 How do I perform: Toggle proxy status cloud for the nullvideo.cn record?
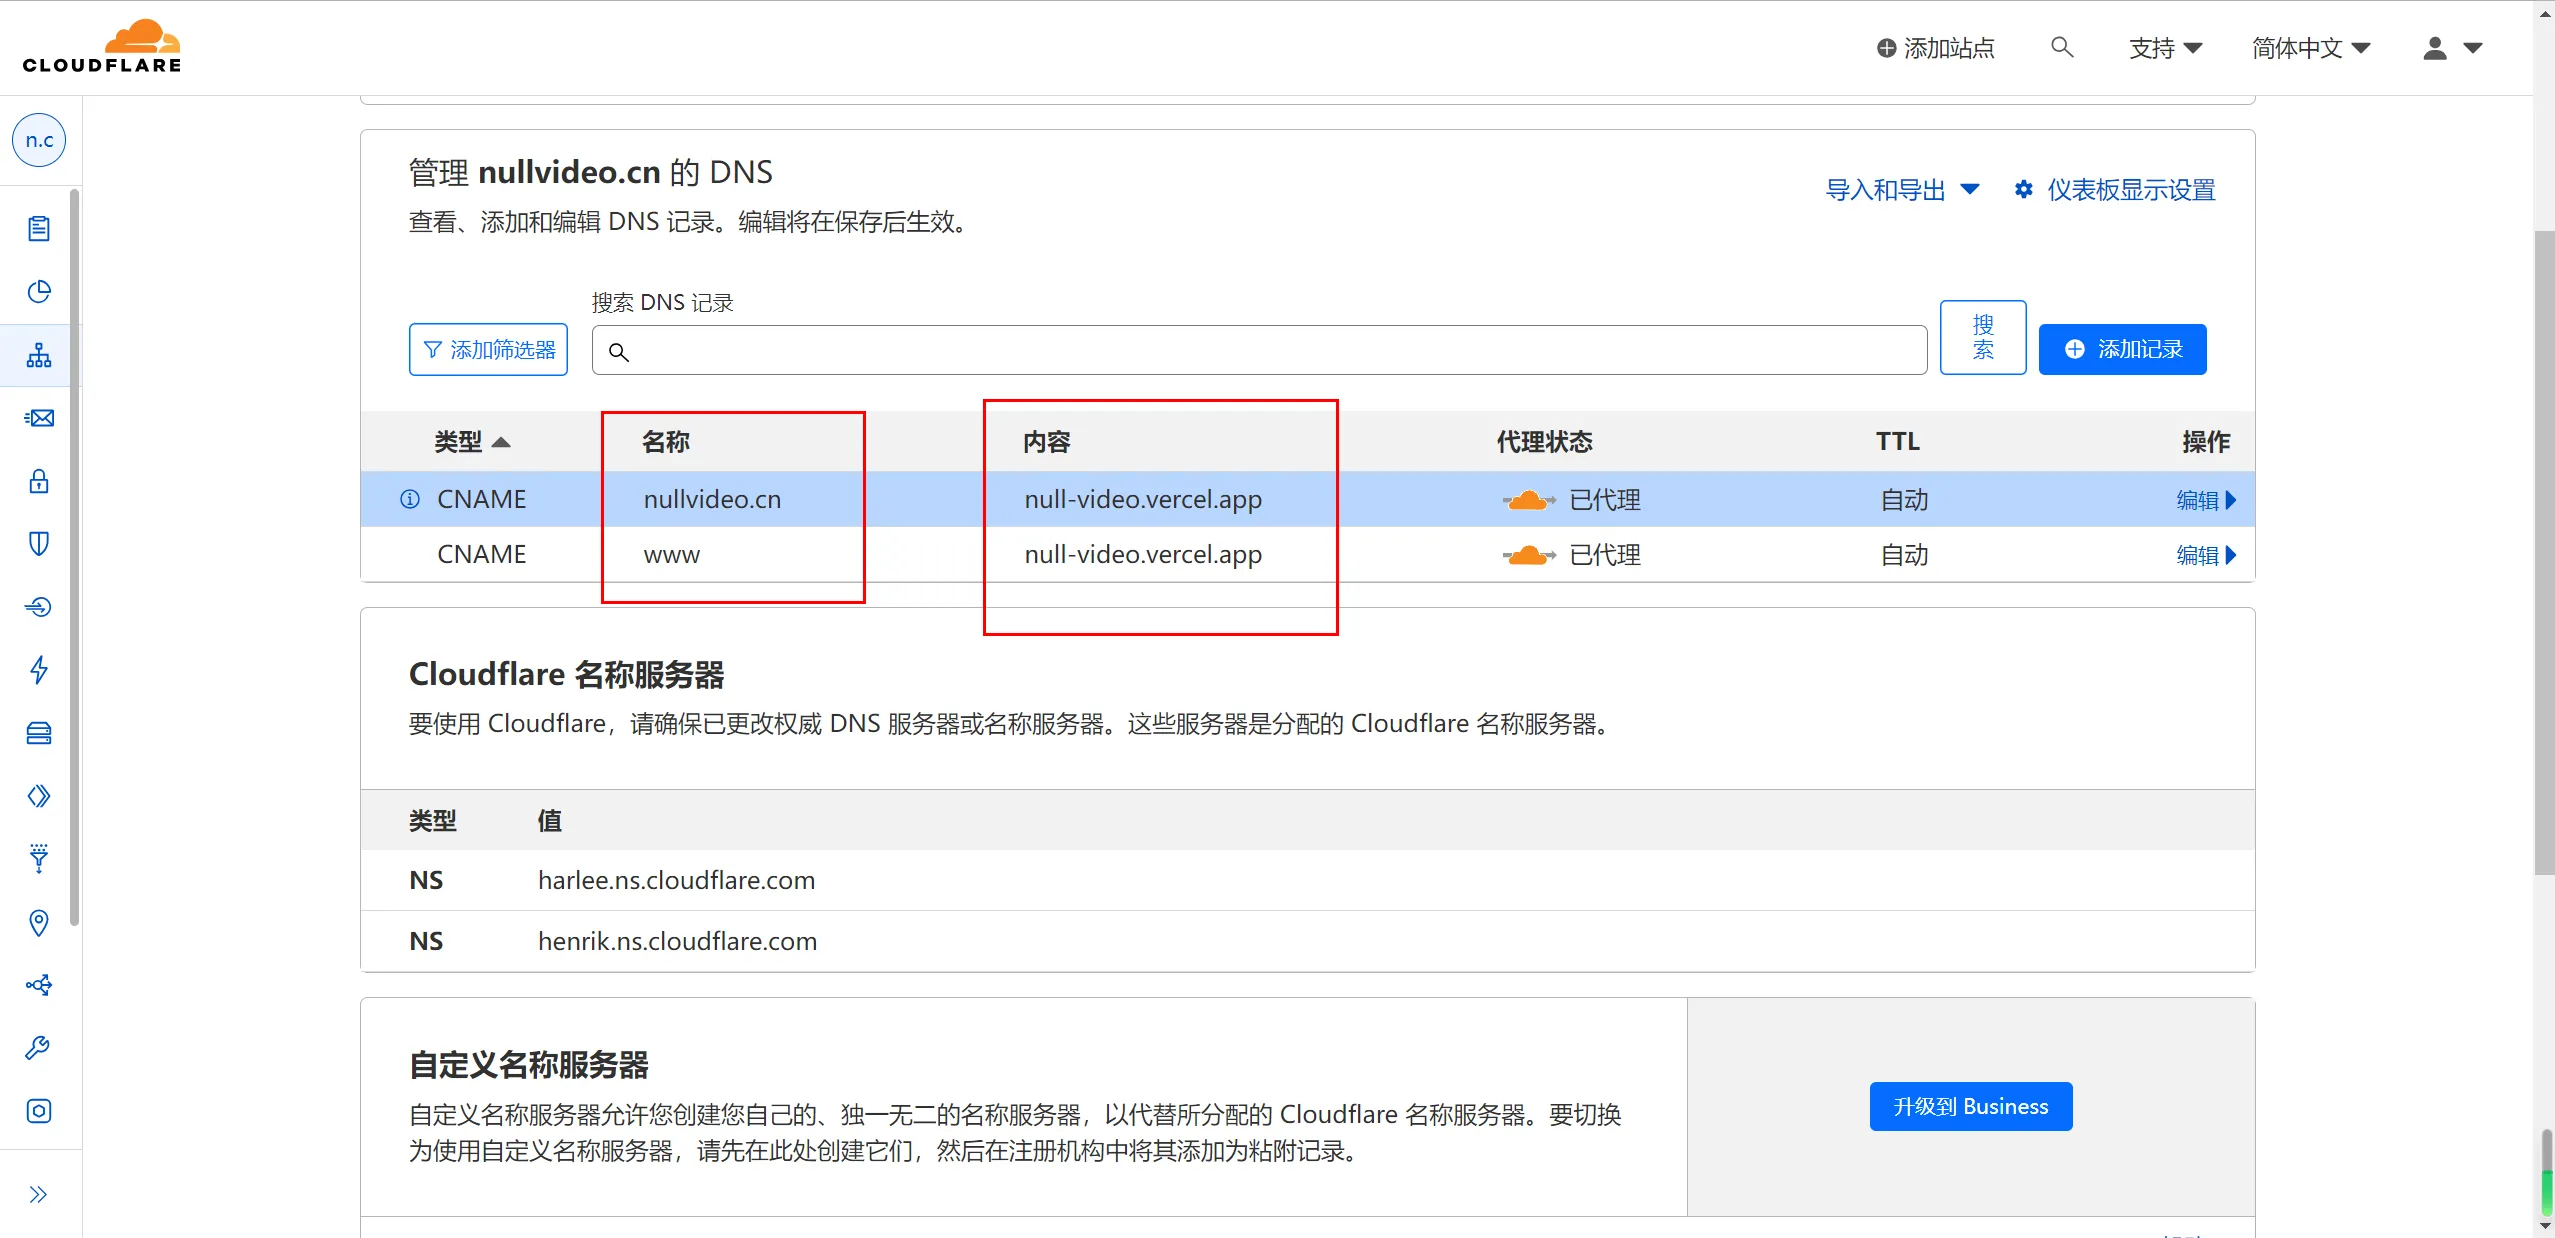coord(1528,500)
